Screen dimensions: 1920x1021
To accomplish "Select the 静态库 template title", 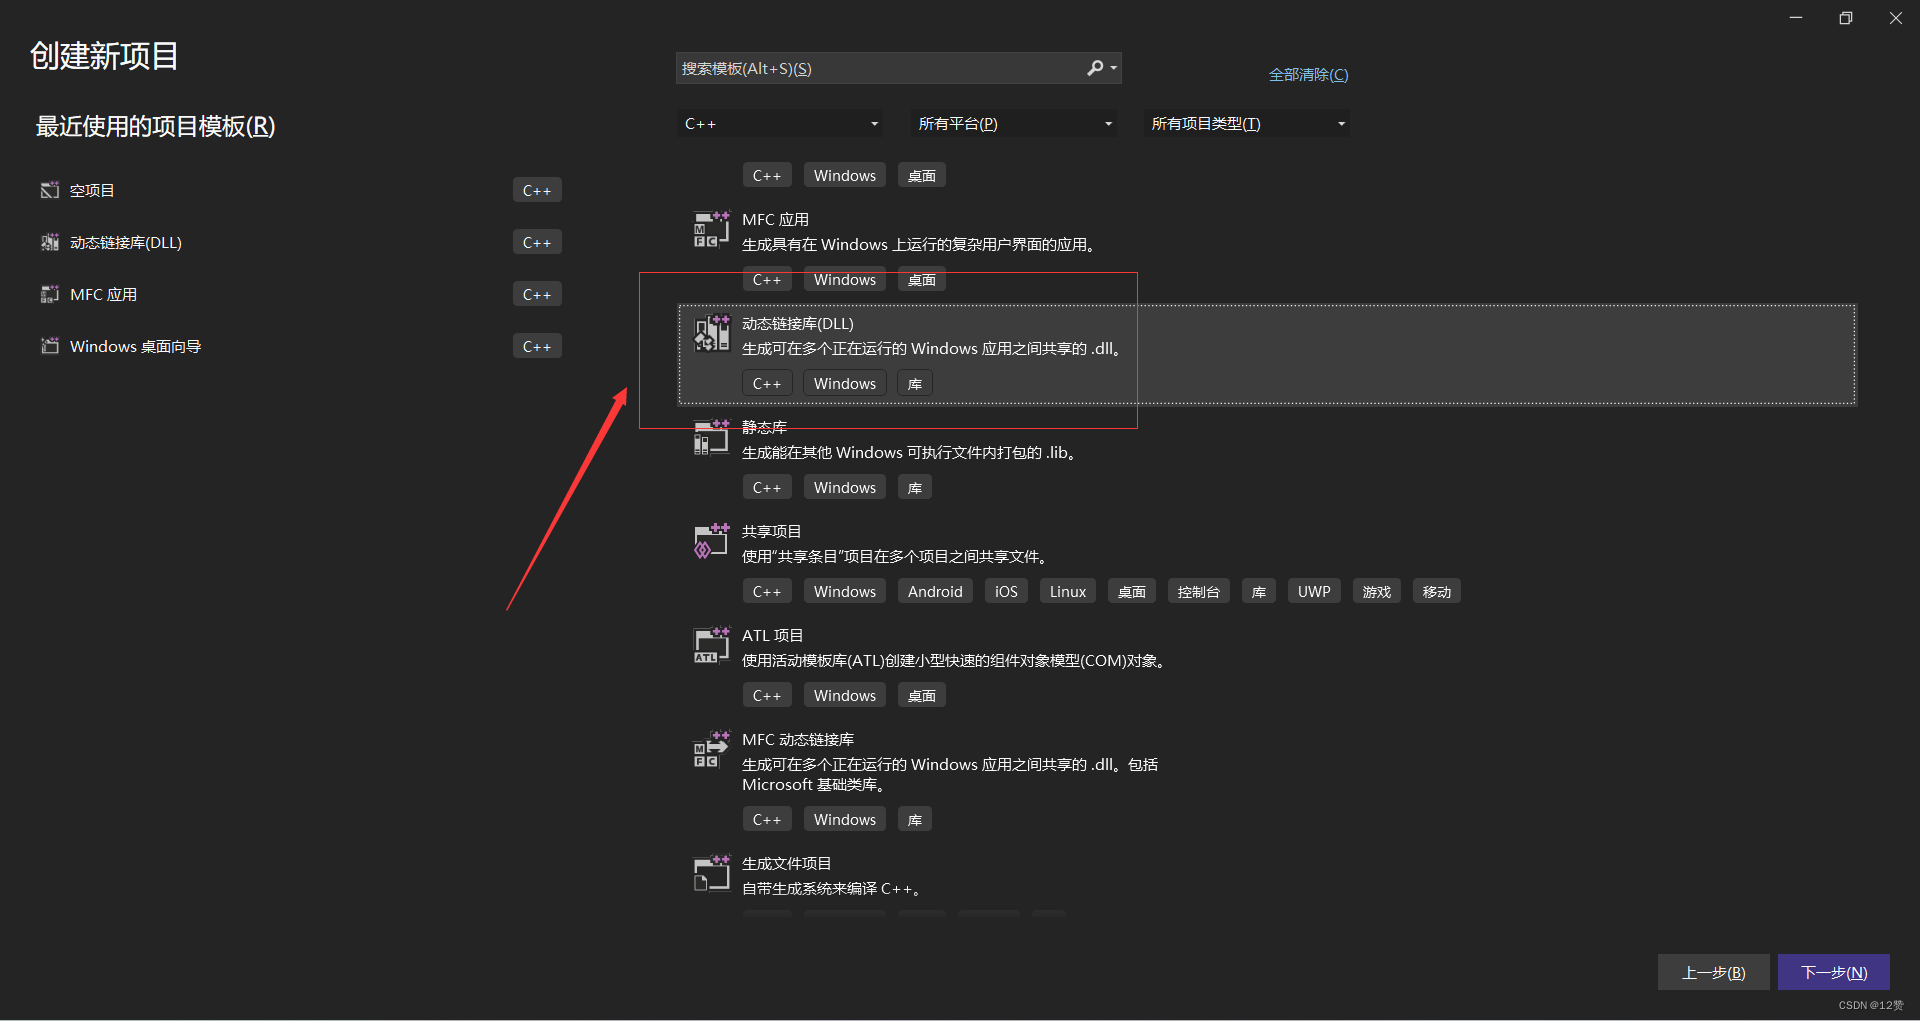I will 764,428.
